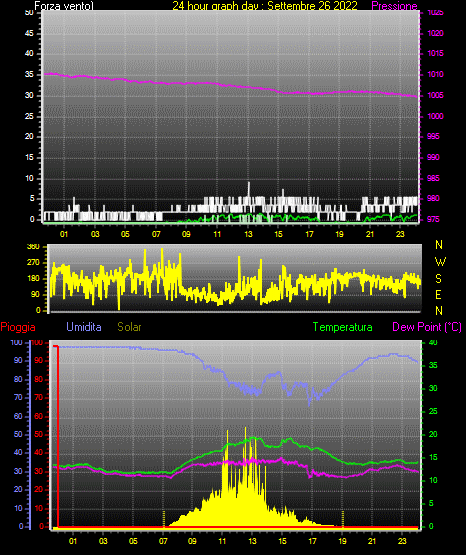Image resolution: width=466 pixels, height=555 pixels.
Task: Click the W compass direction label
Action: point(440,262)
